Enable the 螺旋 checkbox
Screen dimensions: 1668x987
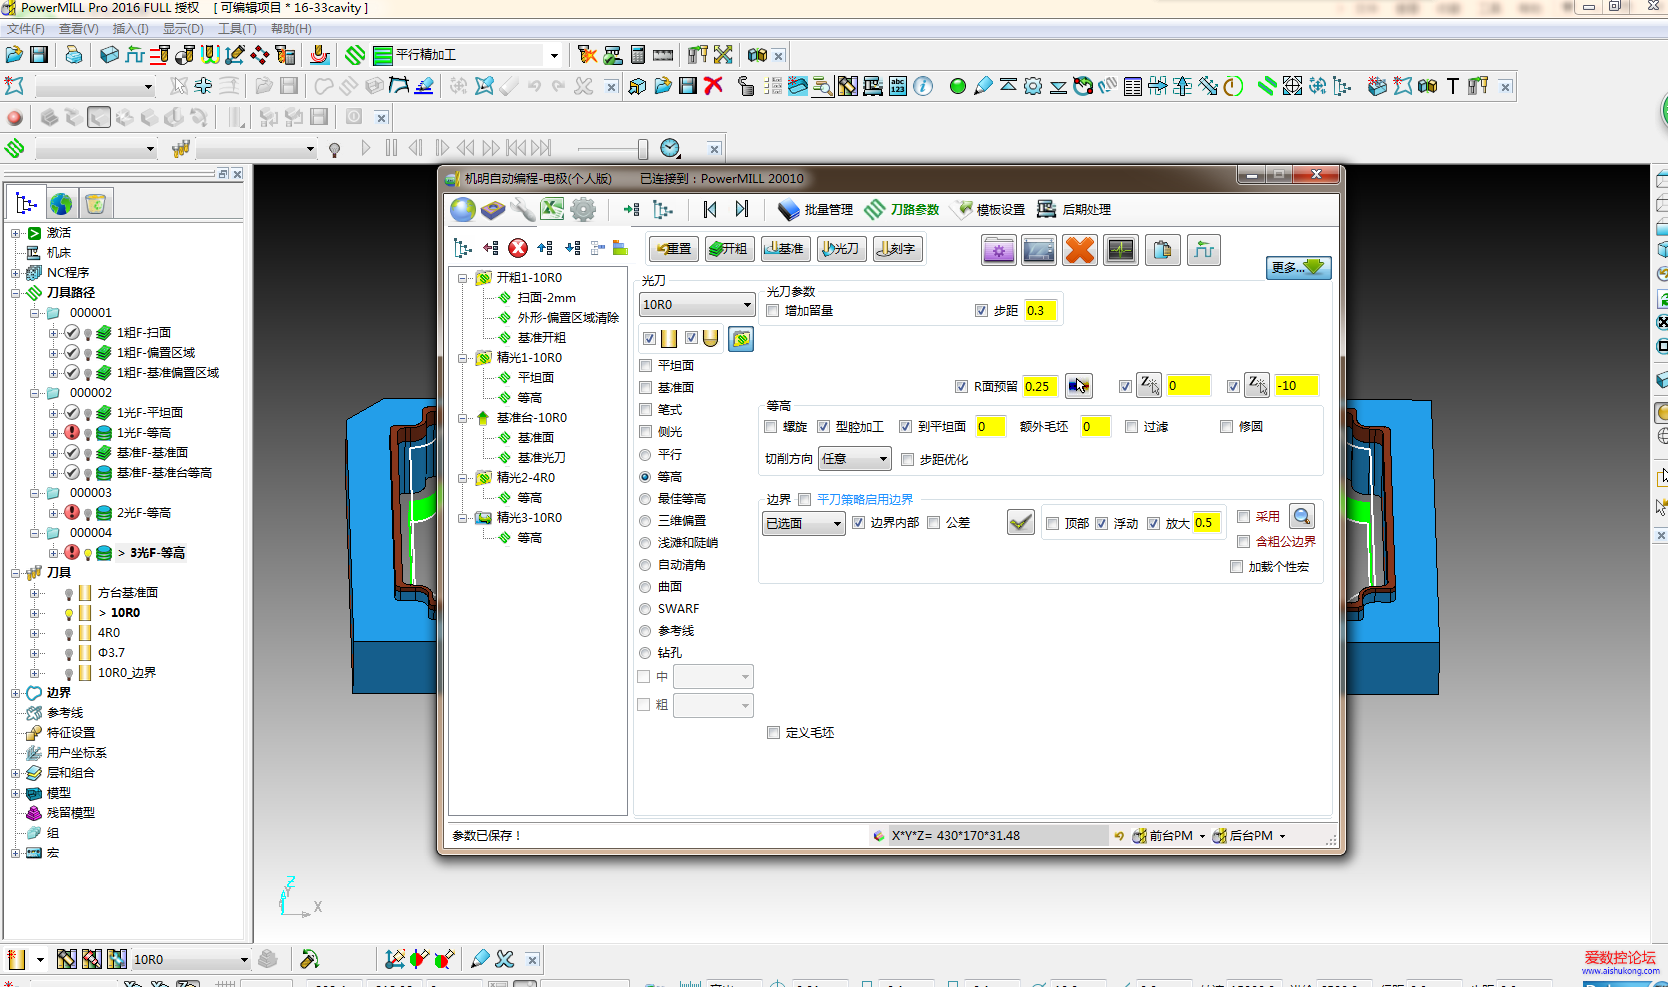(771, 427)
